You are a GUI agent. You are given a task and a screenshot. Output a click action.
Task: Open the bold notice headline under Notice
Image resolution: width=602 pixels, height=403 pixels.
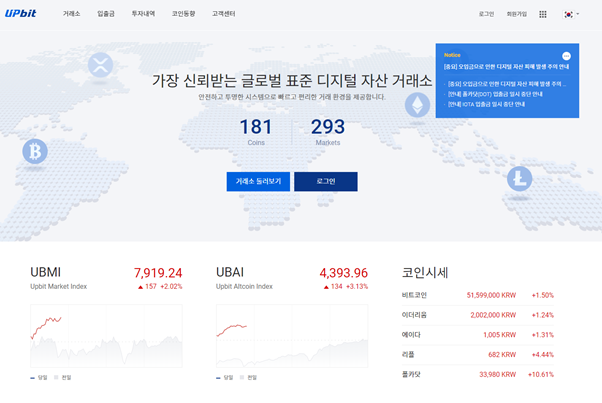[x=506, y=67]
